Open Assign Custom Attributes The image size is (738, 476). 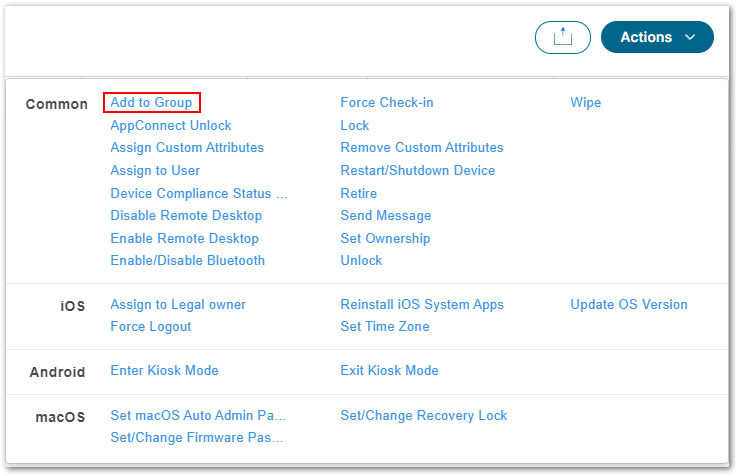pos(187,147)
